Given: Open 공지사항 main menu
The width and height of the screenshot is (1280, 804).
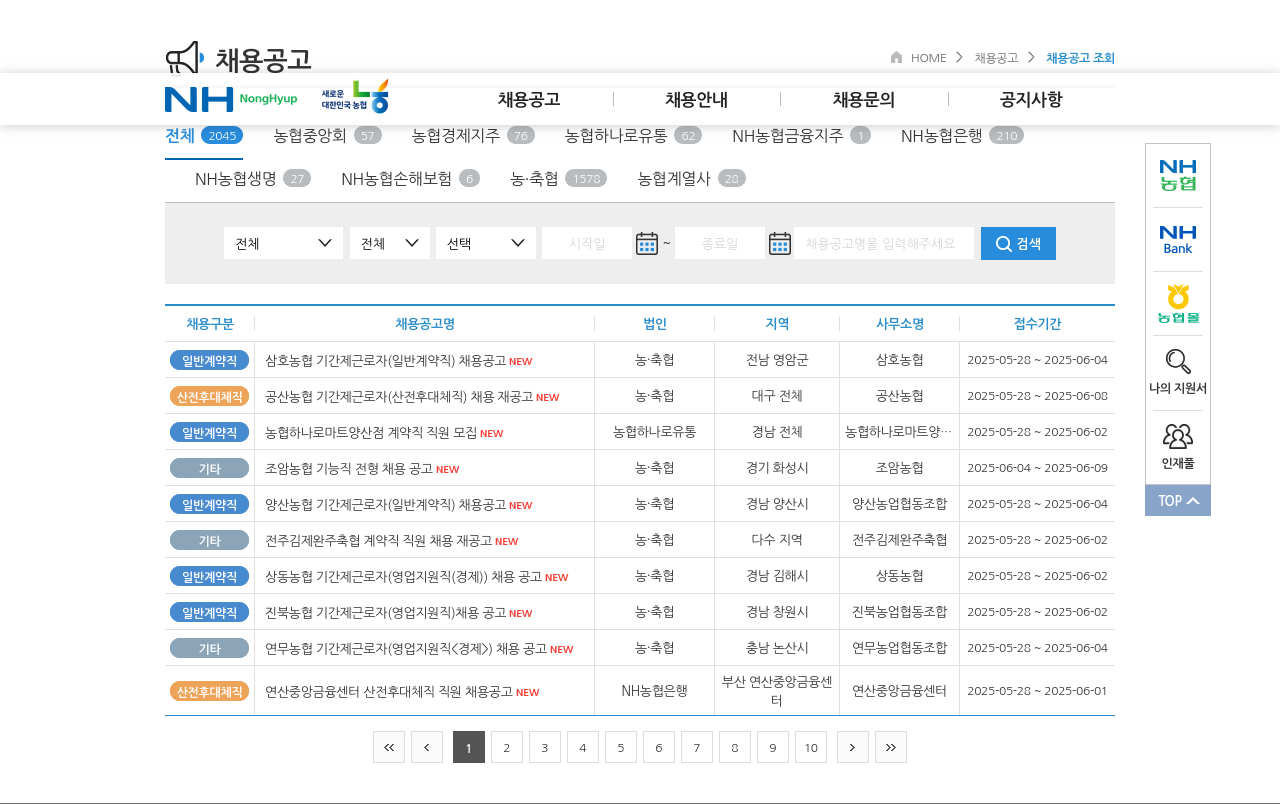Looking at the screenshot, I should point(1031,99).
